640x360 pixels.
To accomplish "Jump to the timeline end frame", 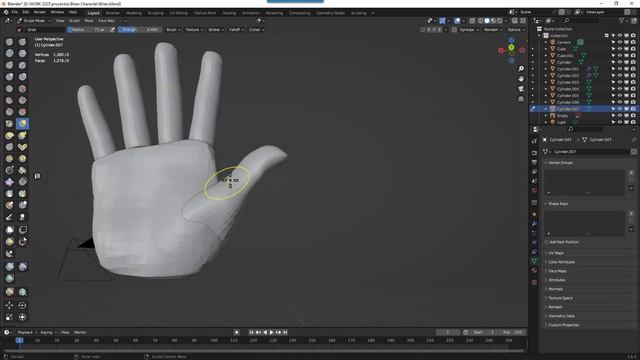I will [x=285, y=332].
